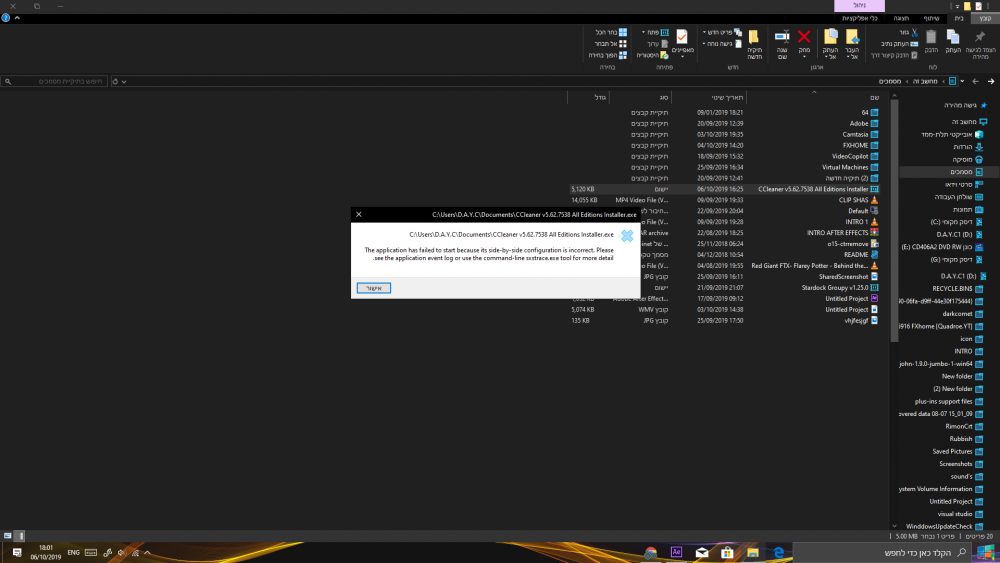Click the Pin to Quick access (הצמד לגישה מהירה) pushpin icon
This screenshot has height=563, width=1000.
(980, 37)
